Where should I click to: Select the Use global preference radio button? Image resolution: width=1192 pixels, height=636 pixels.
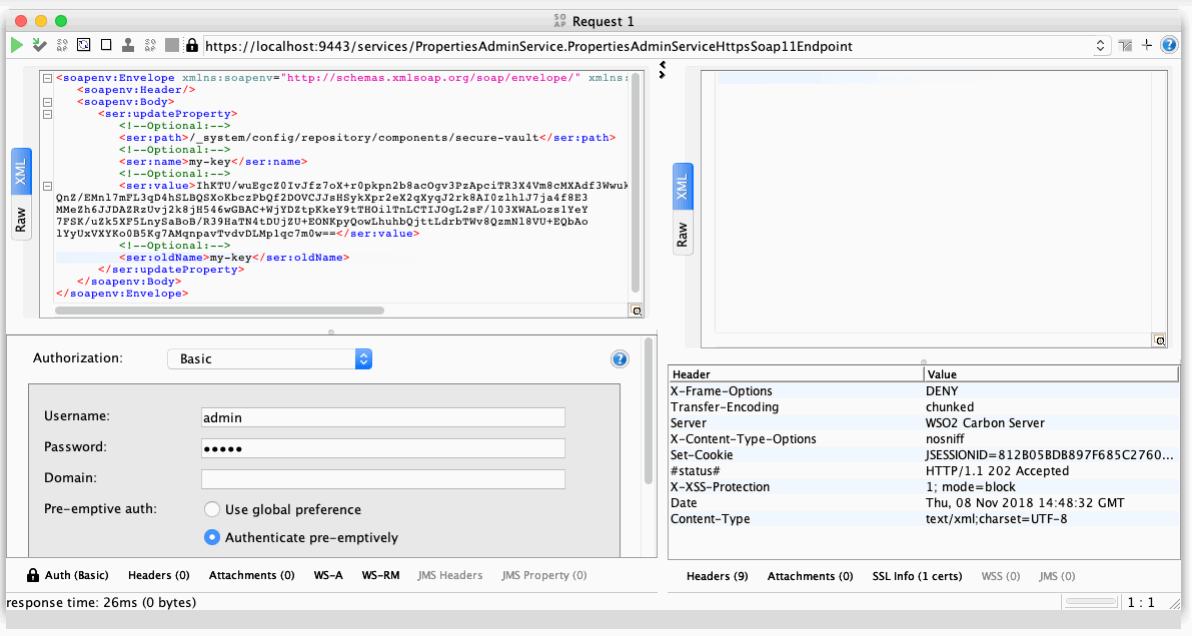click(212, 509)
